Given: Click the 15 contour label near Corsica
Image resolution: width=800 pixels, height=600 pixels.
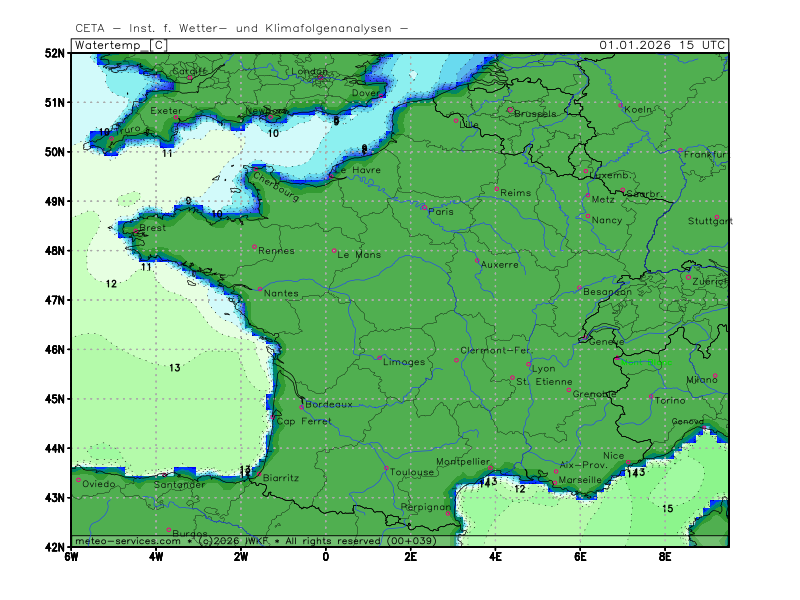Looking at the screenshot, I should (x=667, y=509).
